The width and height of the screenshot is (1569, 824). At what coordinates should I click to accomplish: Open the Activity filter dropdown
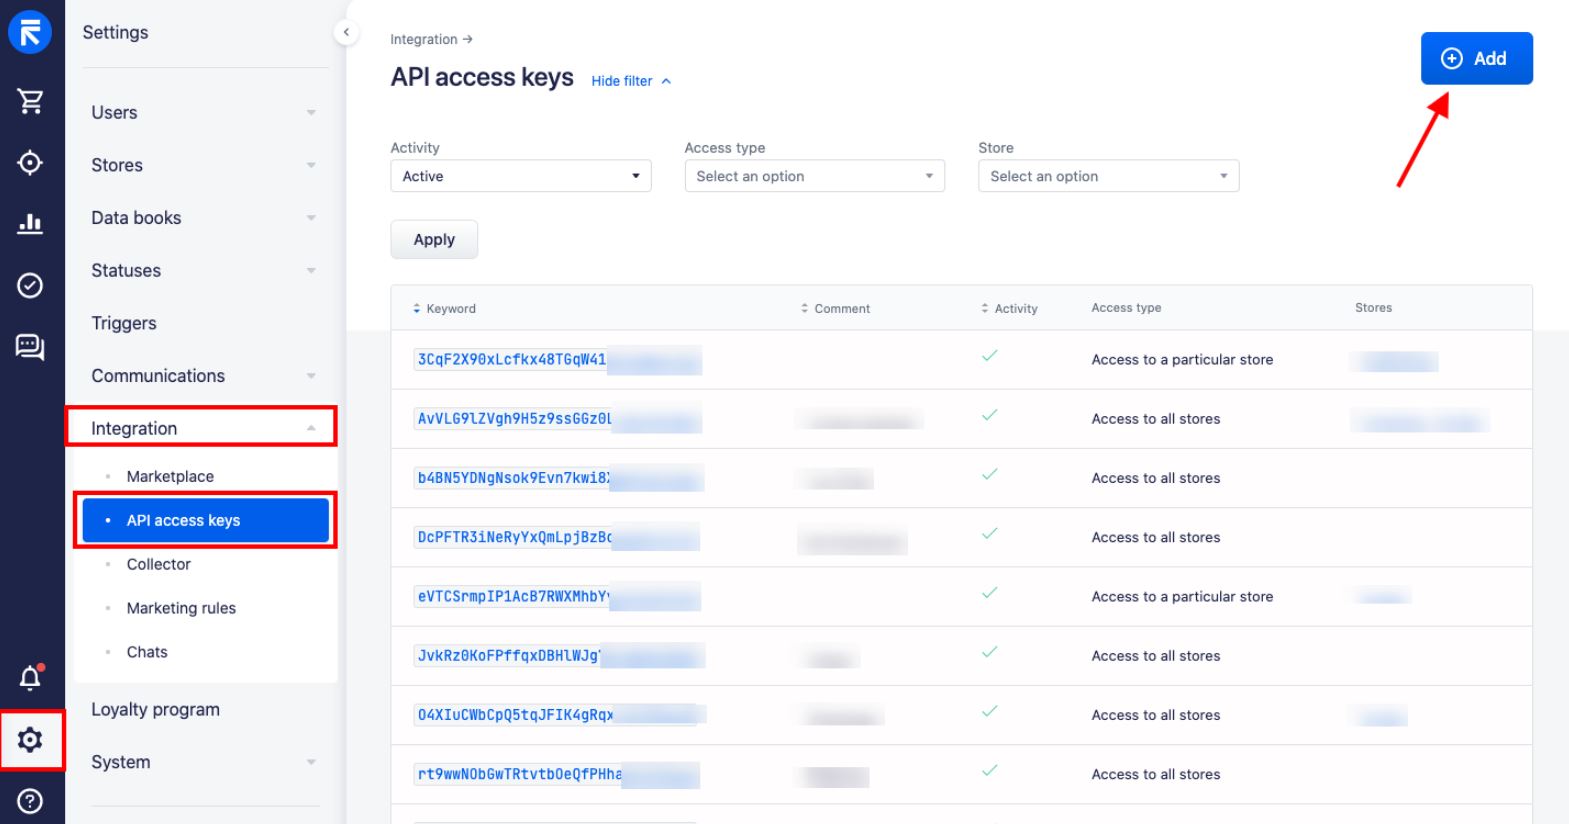click(520, 176)
